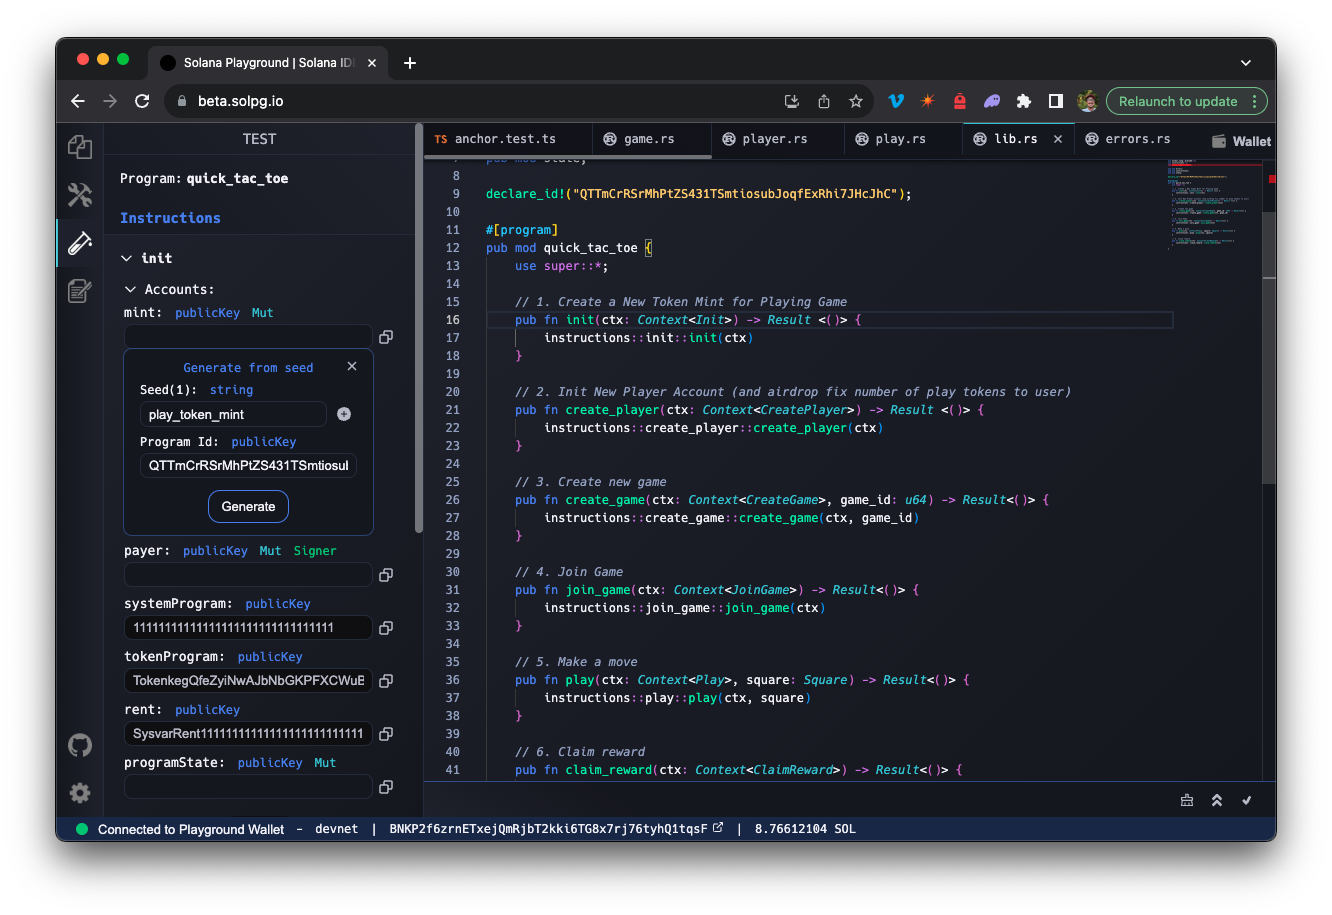The height and width of the screenshot is (915, 1332).
Task: Open wallet address in explorer link icon
Action: [718, 828]
